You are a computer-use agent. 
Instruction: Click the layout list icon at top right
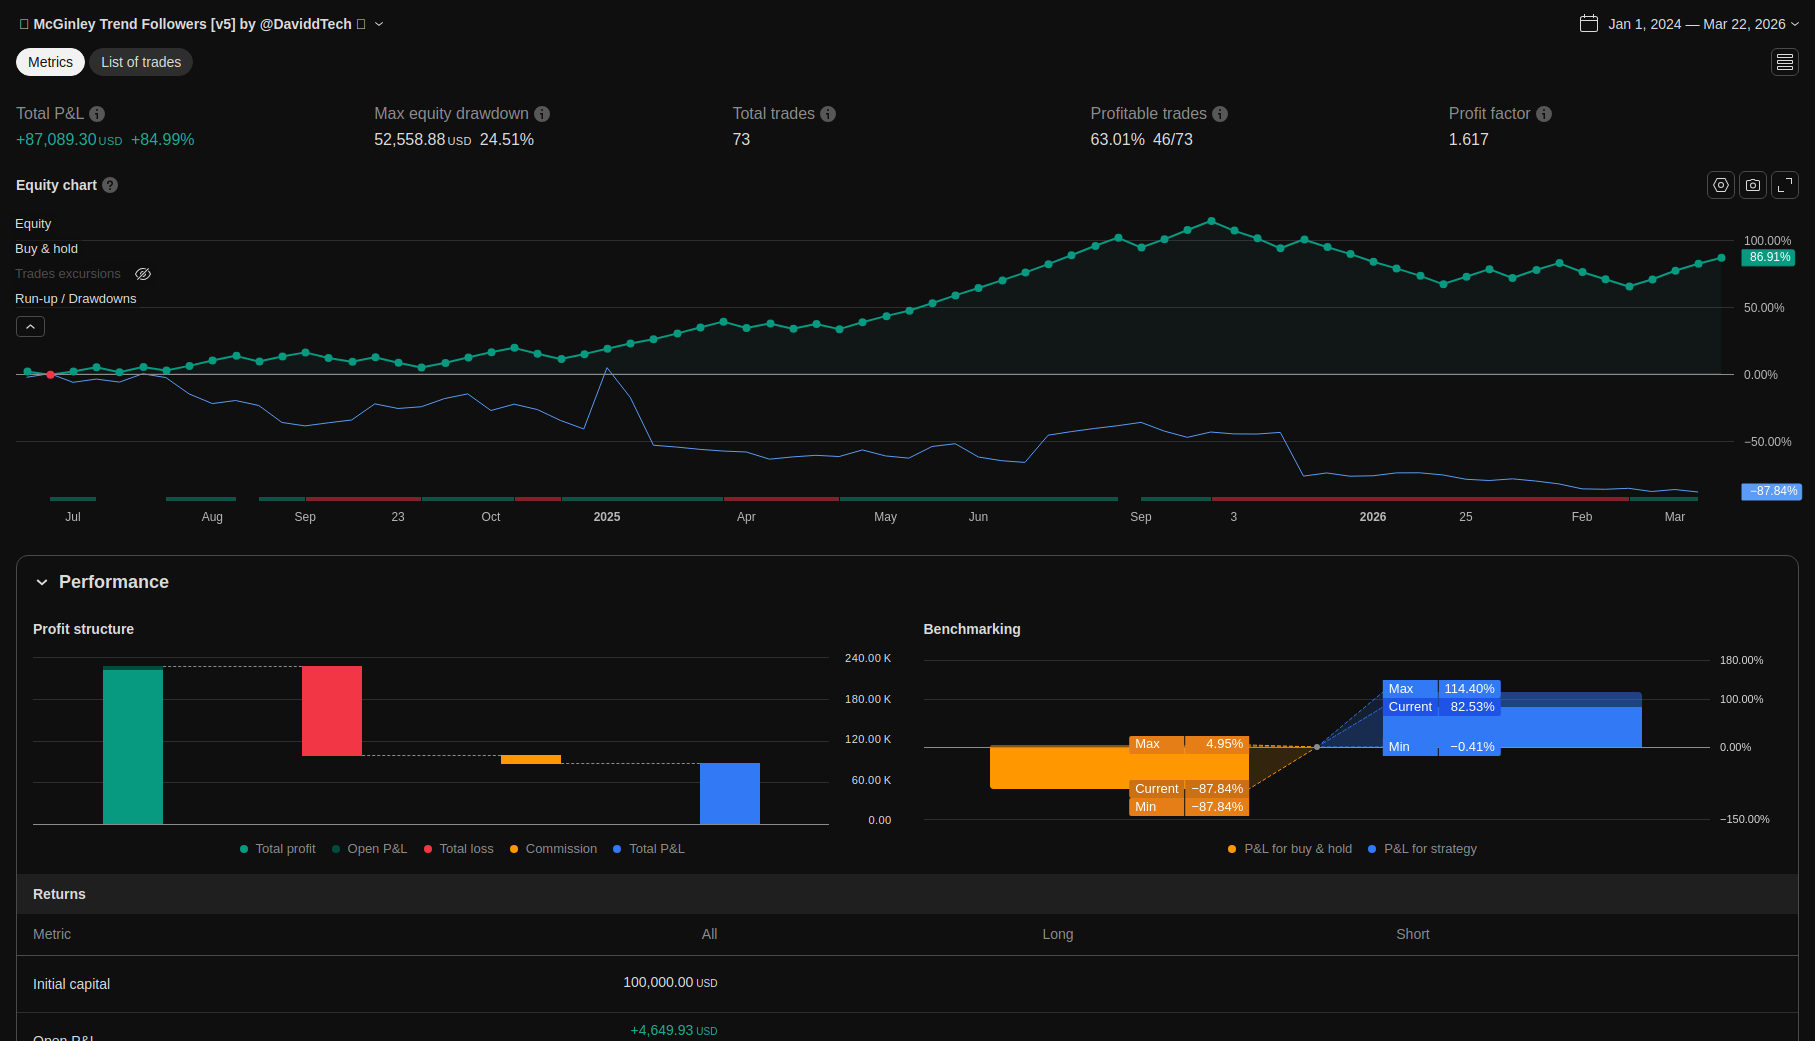tap(1784, 62)
